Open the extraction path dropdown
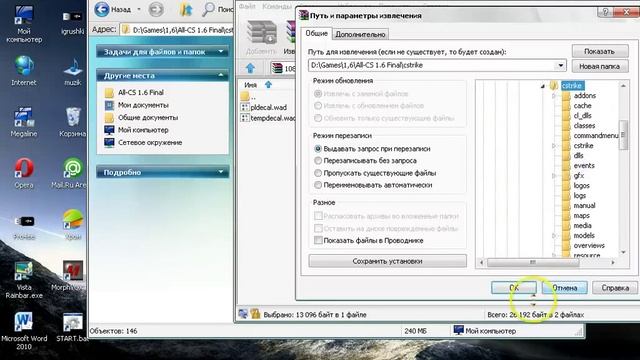Image resolution: width=640 pixels, height=360 pixels. tap(561, 65)
